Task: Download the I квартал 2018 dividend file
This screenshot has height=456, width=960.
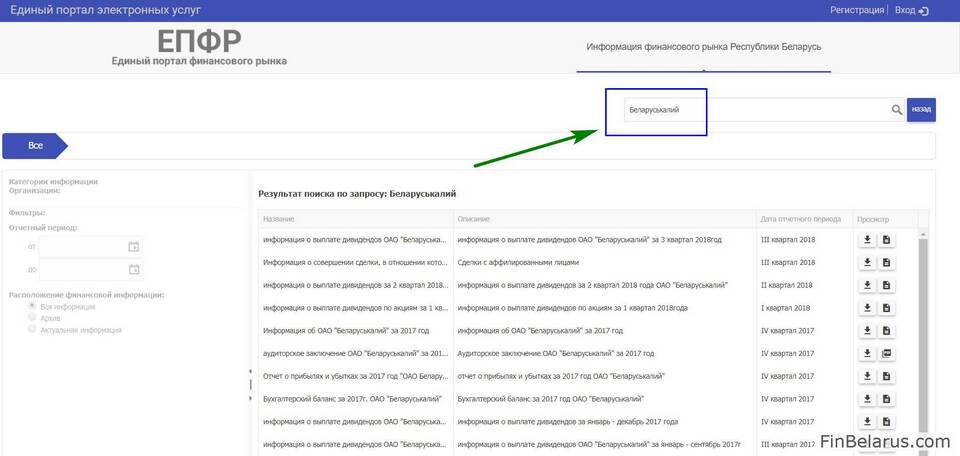Action: click(867, 308)
